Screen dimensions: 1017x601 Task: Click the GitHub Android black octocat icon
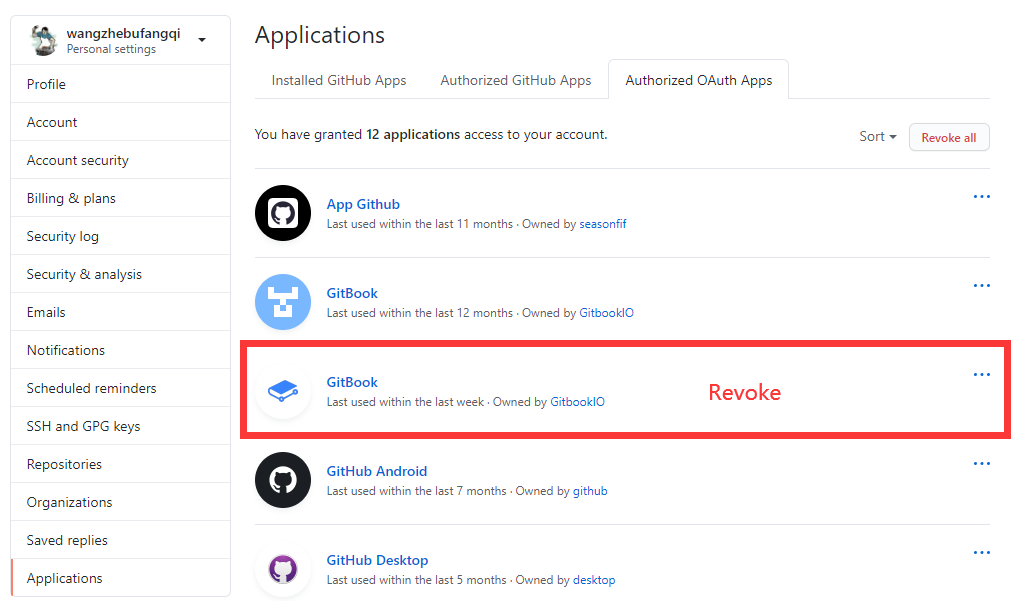click(x=283, y=480)
